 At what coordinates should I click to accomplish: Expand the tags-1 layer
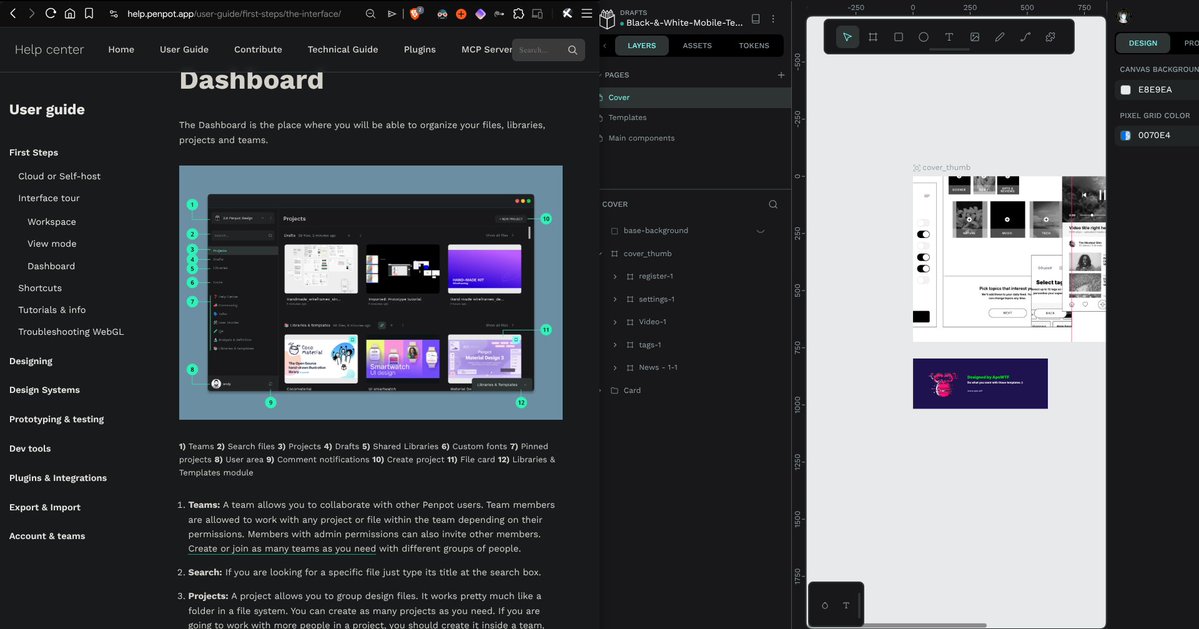615,345
